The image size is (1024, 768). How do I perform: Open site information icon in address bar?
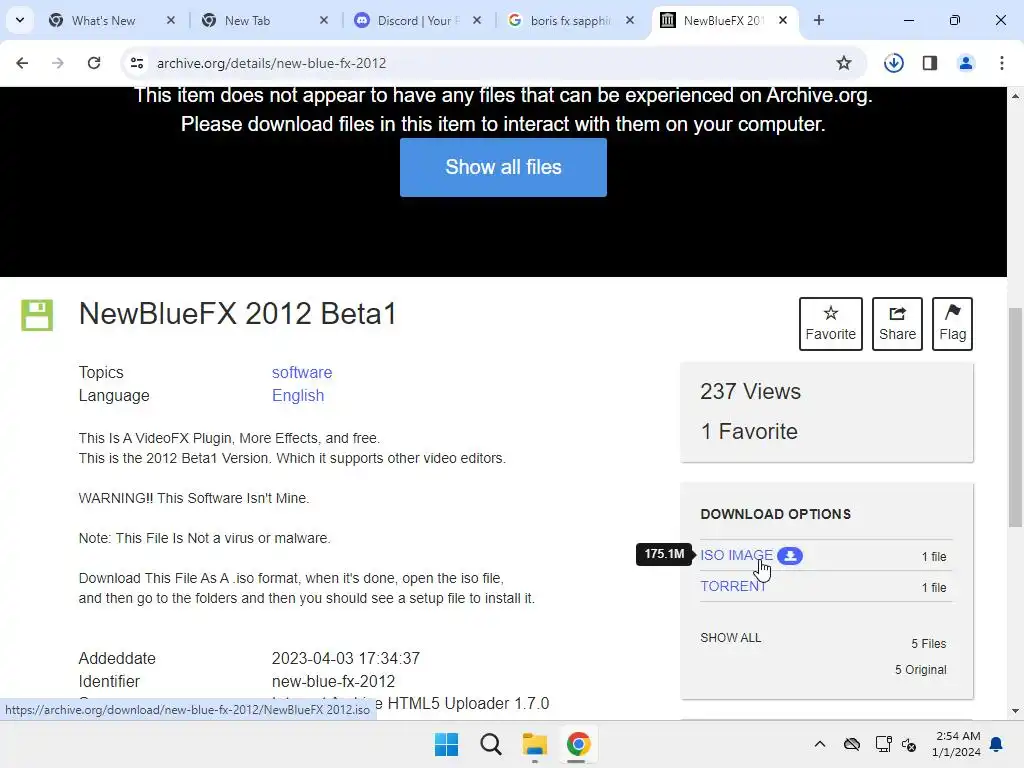point(136,63)
